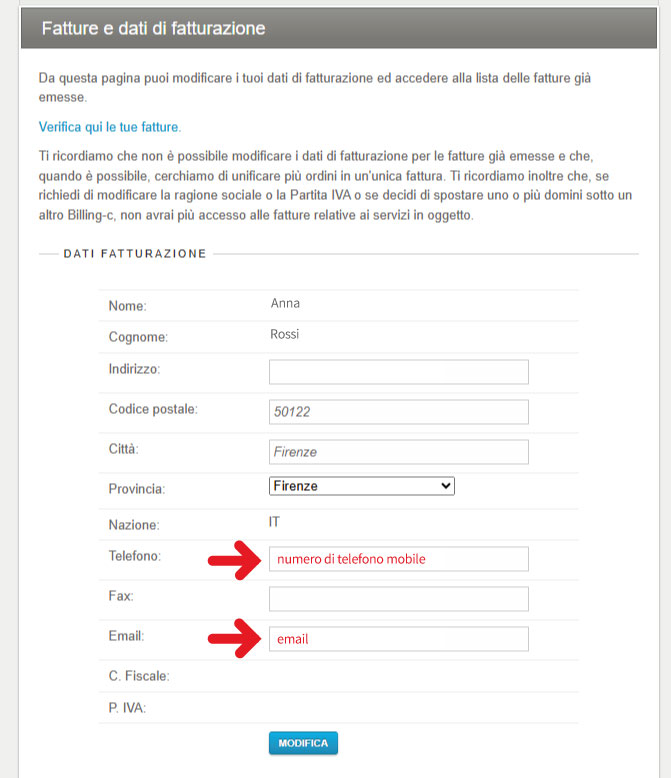The width and height of the screenshot is (671, 778).
Task: Click the Telefono input field
Action: point(398,559)
